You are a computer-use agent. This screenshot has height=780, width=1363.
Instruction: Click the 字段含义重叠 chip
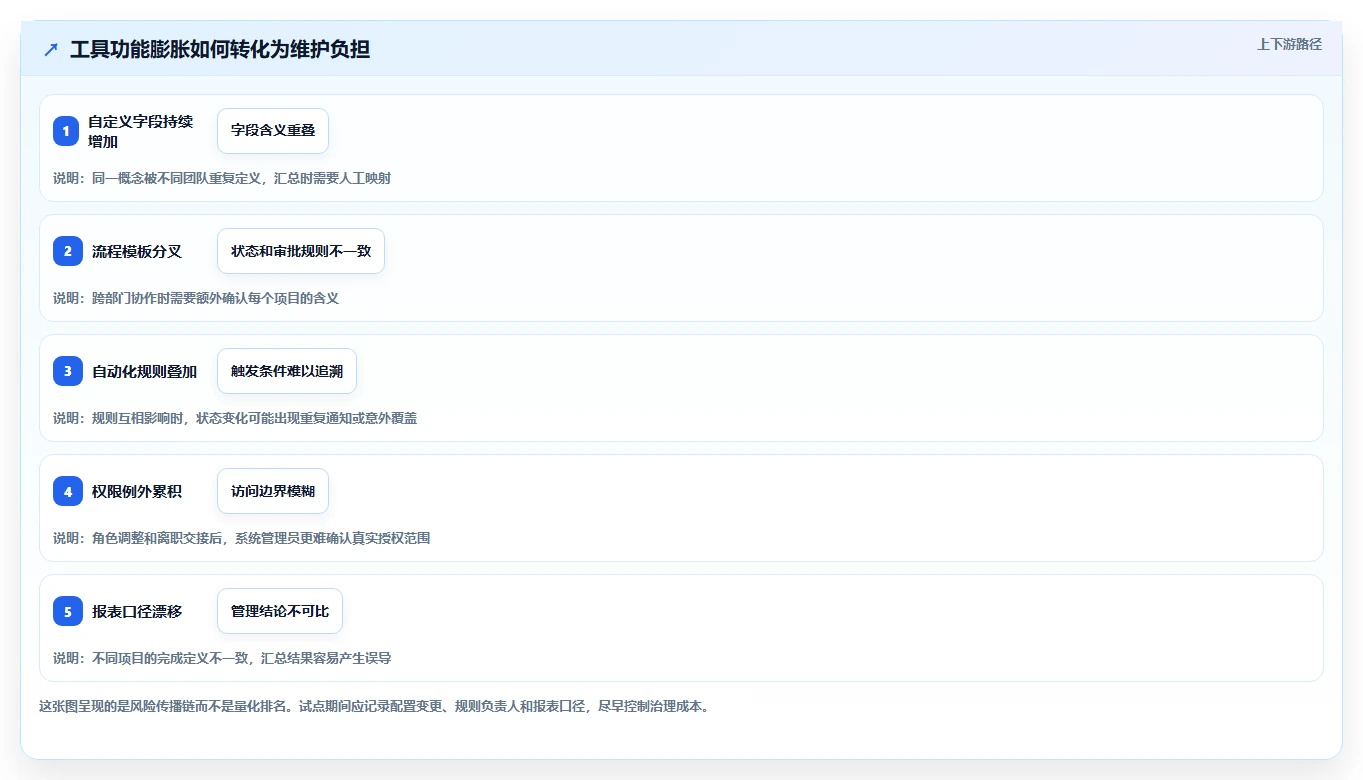point(273,131)
